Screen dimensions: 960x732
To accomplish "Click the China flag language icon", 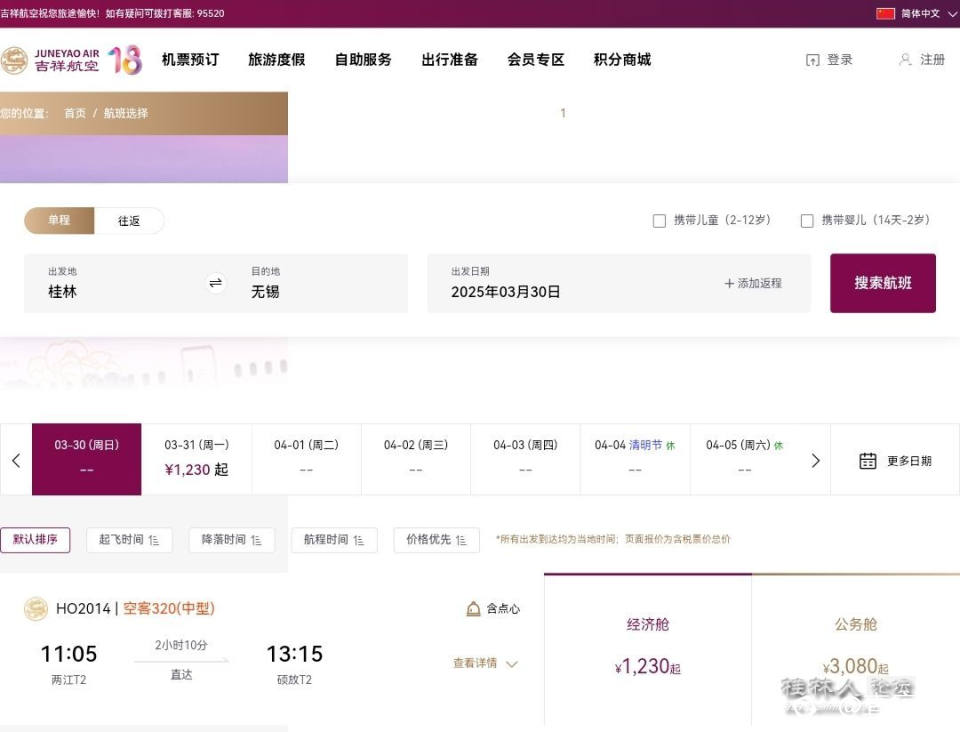I will tap(885, 14).
